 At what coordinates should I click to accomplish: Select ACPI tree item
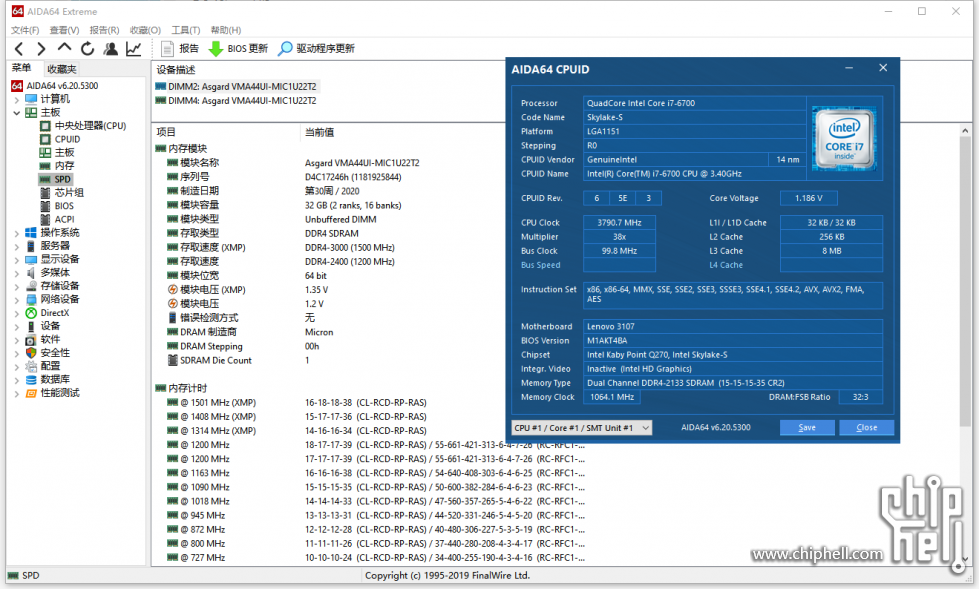tap(57, 219)
